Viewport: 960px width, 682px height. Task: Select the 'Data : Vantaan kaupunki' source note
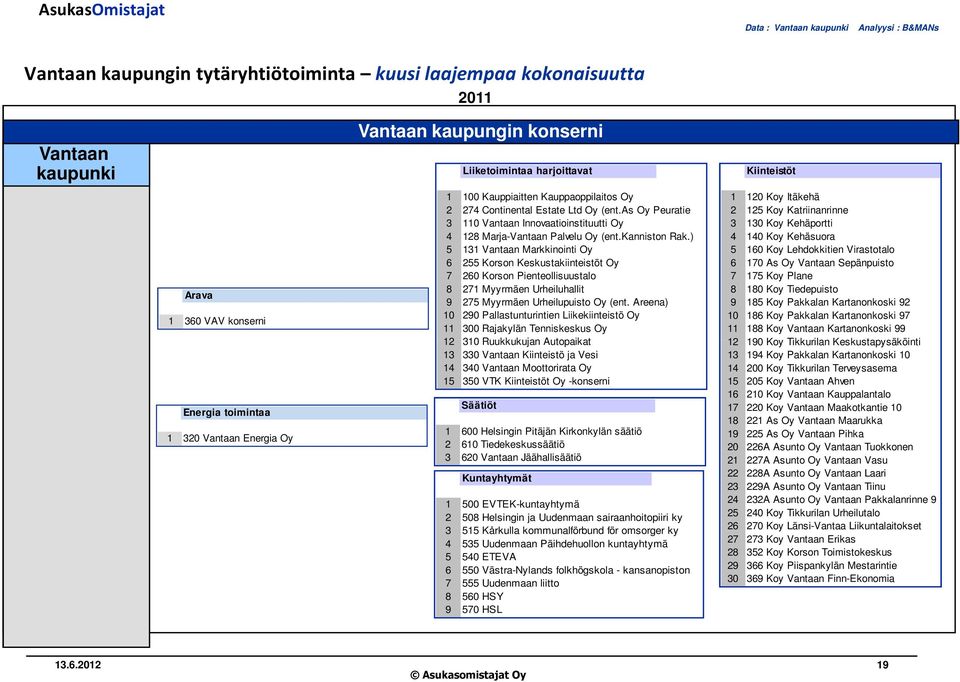pyautogui.click(x=797, y=28)
